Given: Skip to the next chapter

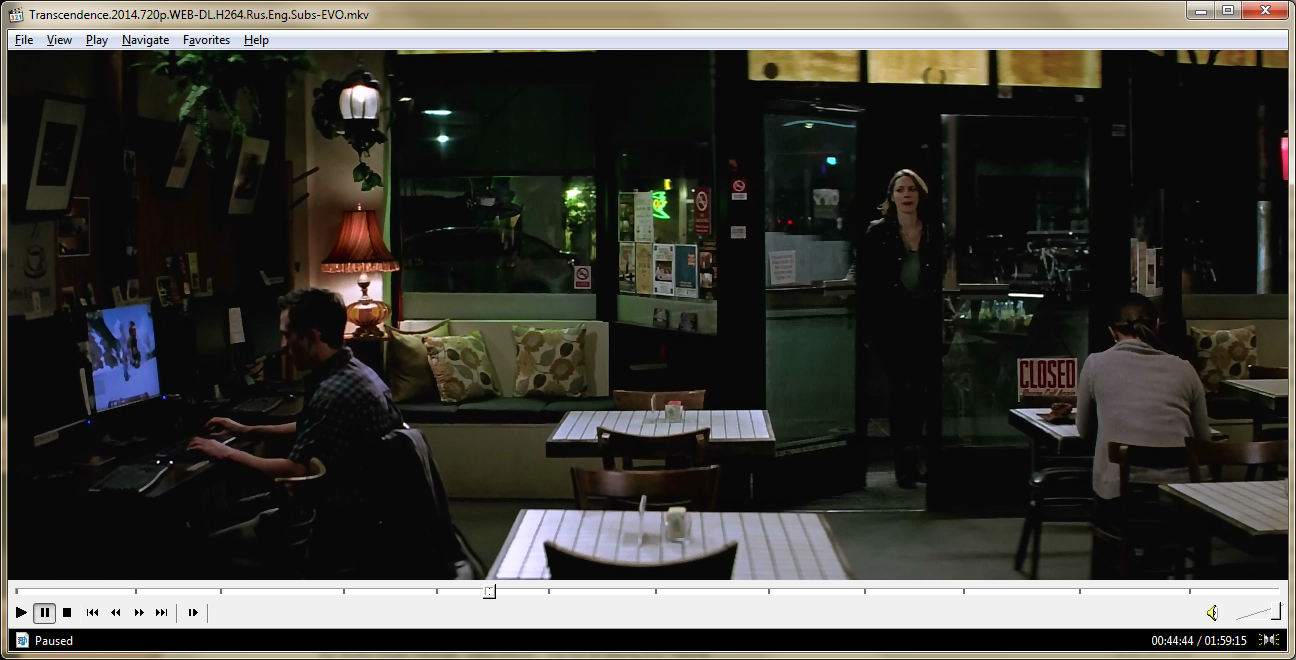Looking at the screenshot, I should (x=161, y=612).
